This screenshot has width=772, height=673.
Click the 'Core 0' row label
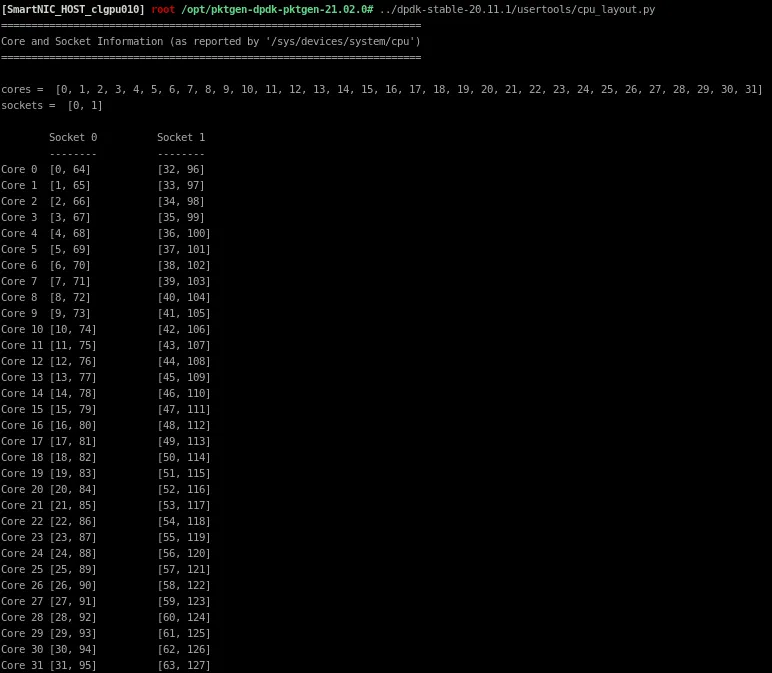[x=19, y=169]
